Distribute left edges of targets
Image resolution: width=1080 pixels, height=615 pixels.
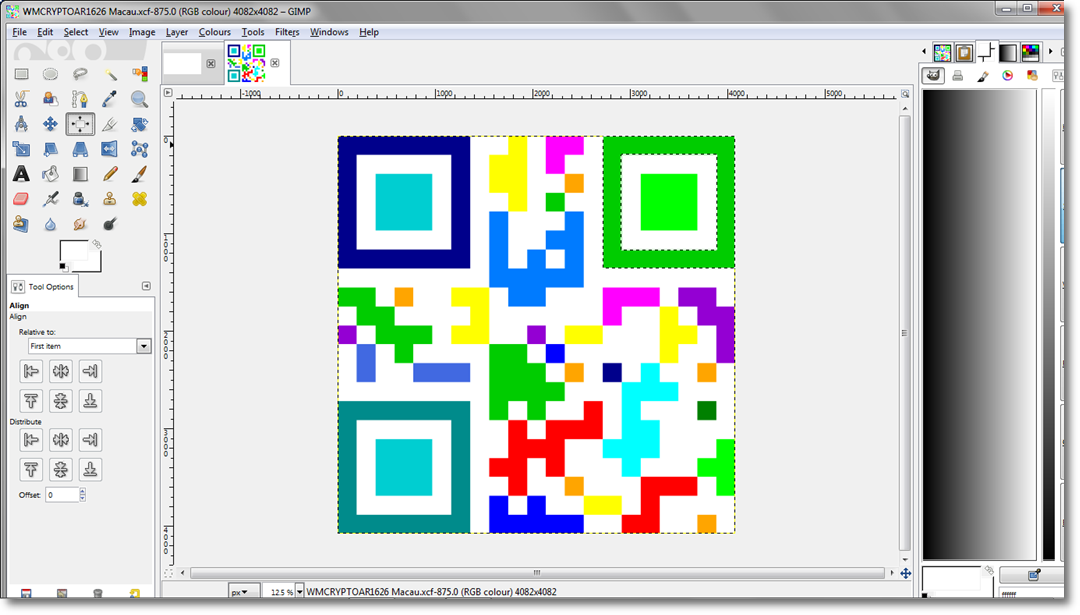pyautogui.click(x=31, y=439)
